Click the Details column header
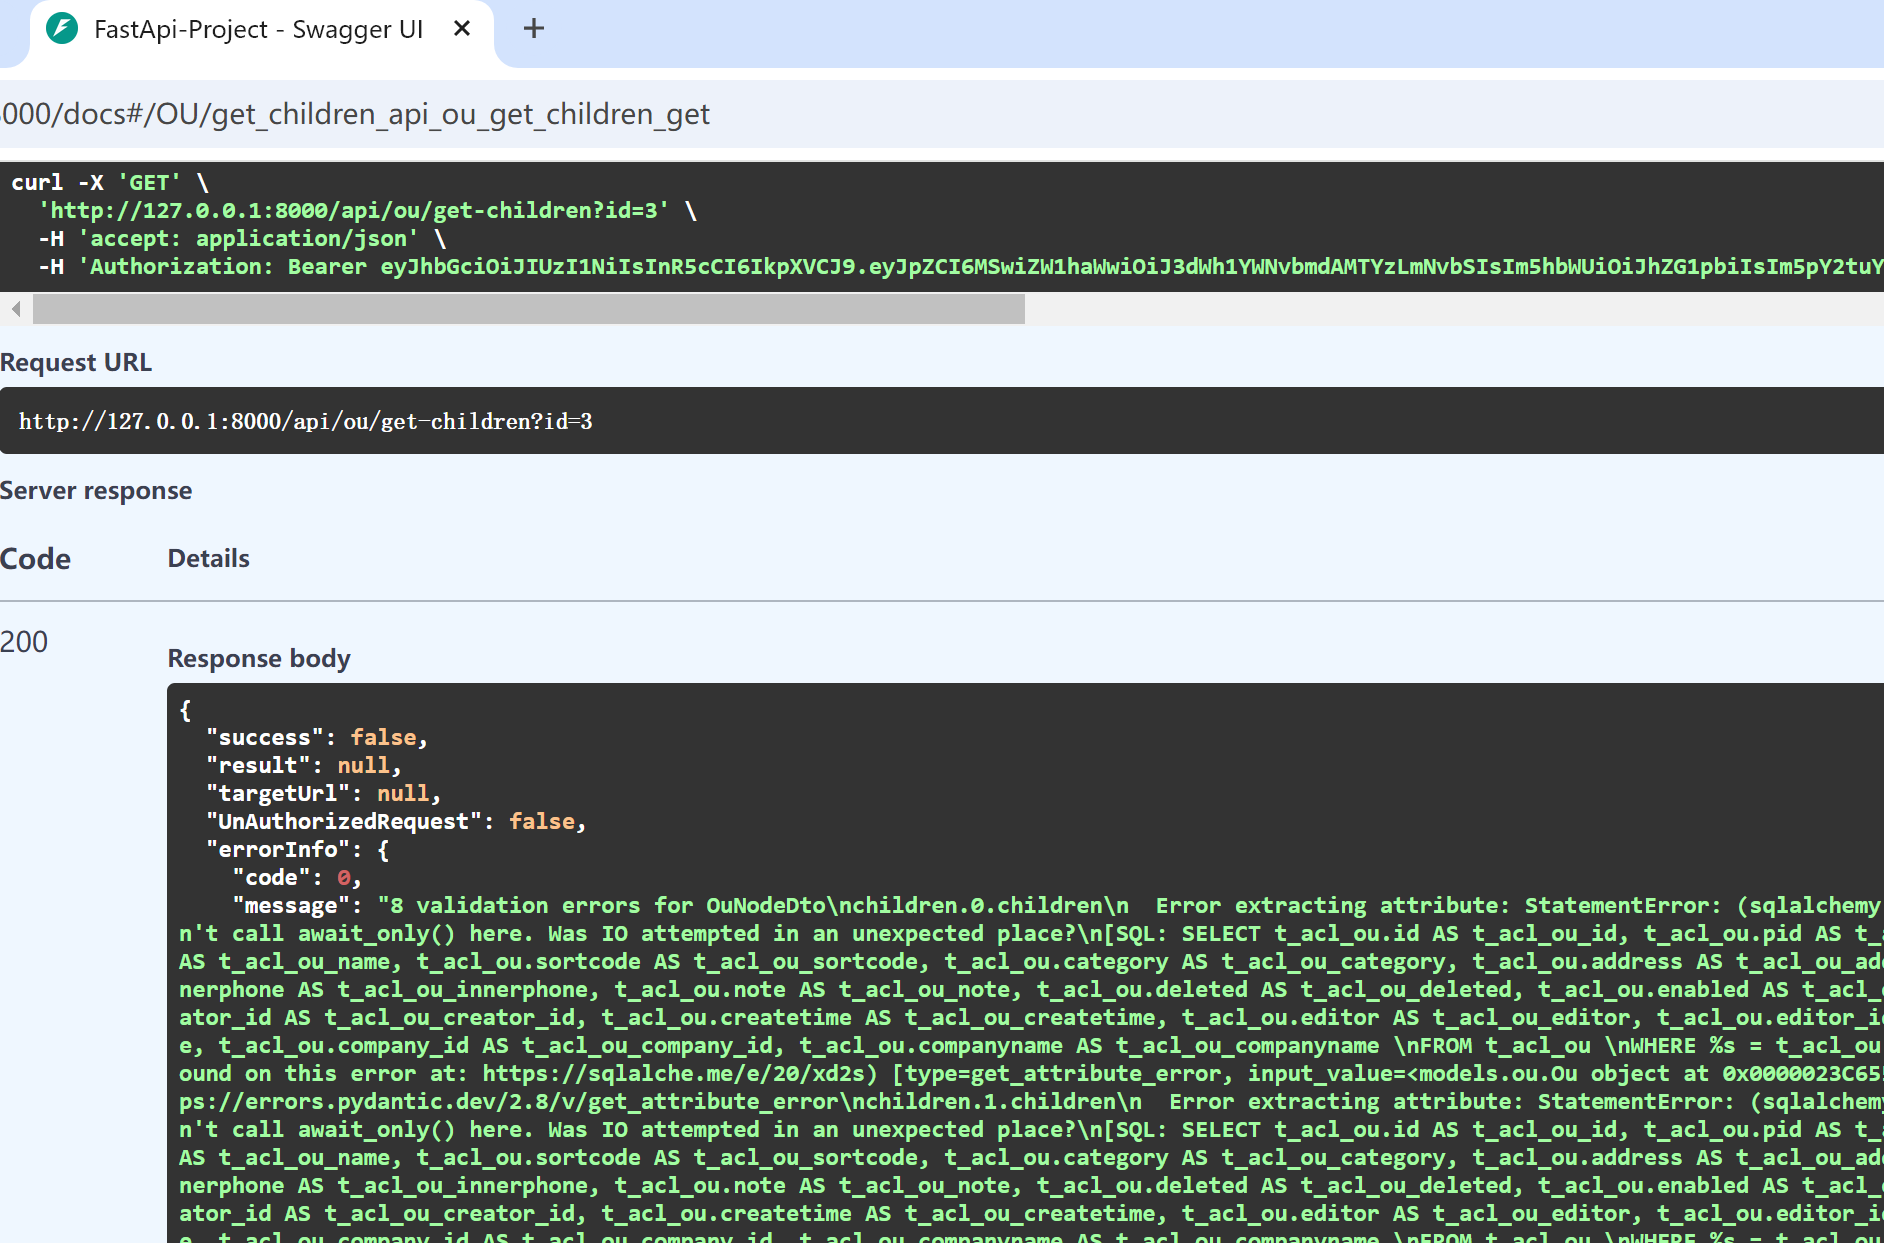1884x1243 pixels. (x=208, y=559)
